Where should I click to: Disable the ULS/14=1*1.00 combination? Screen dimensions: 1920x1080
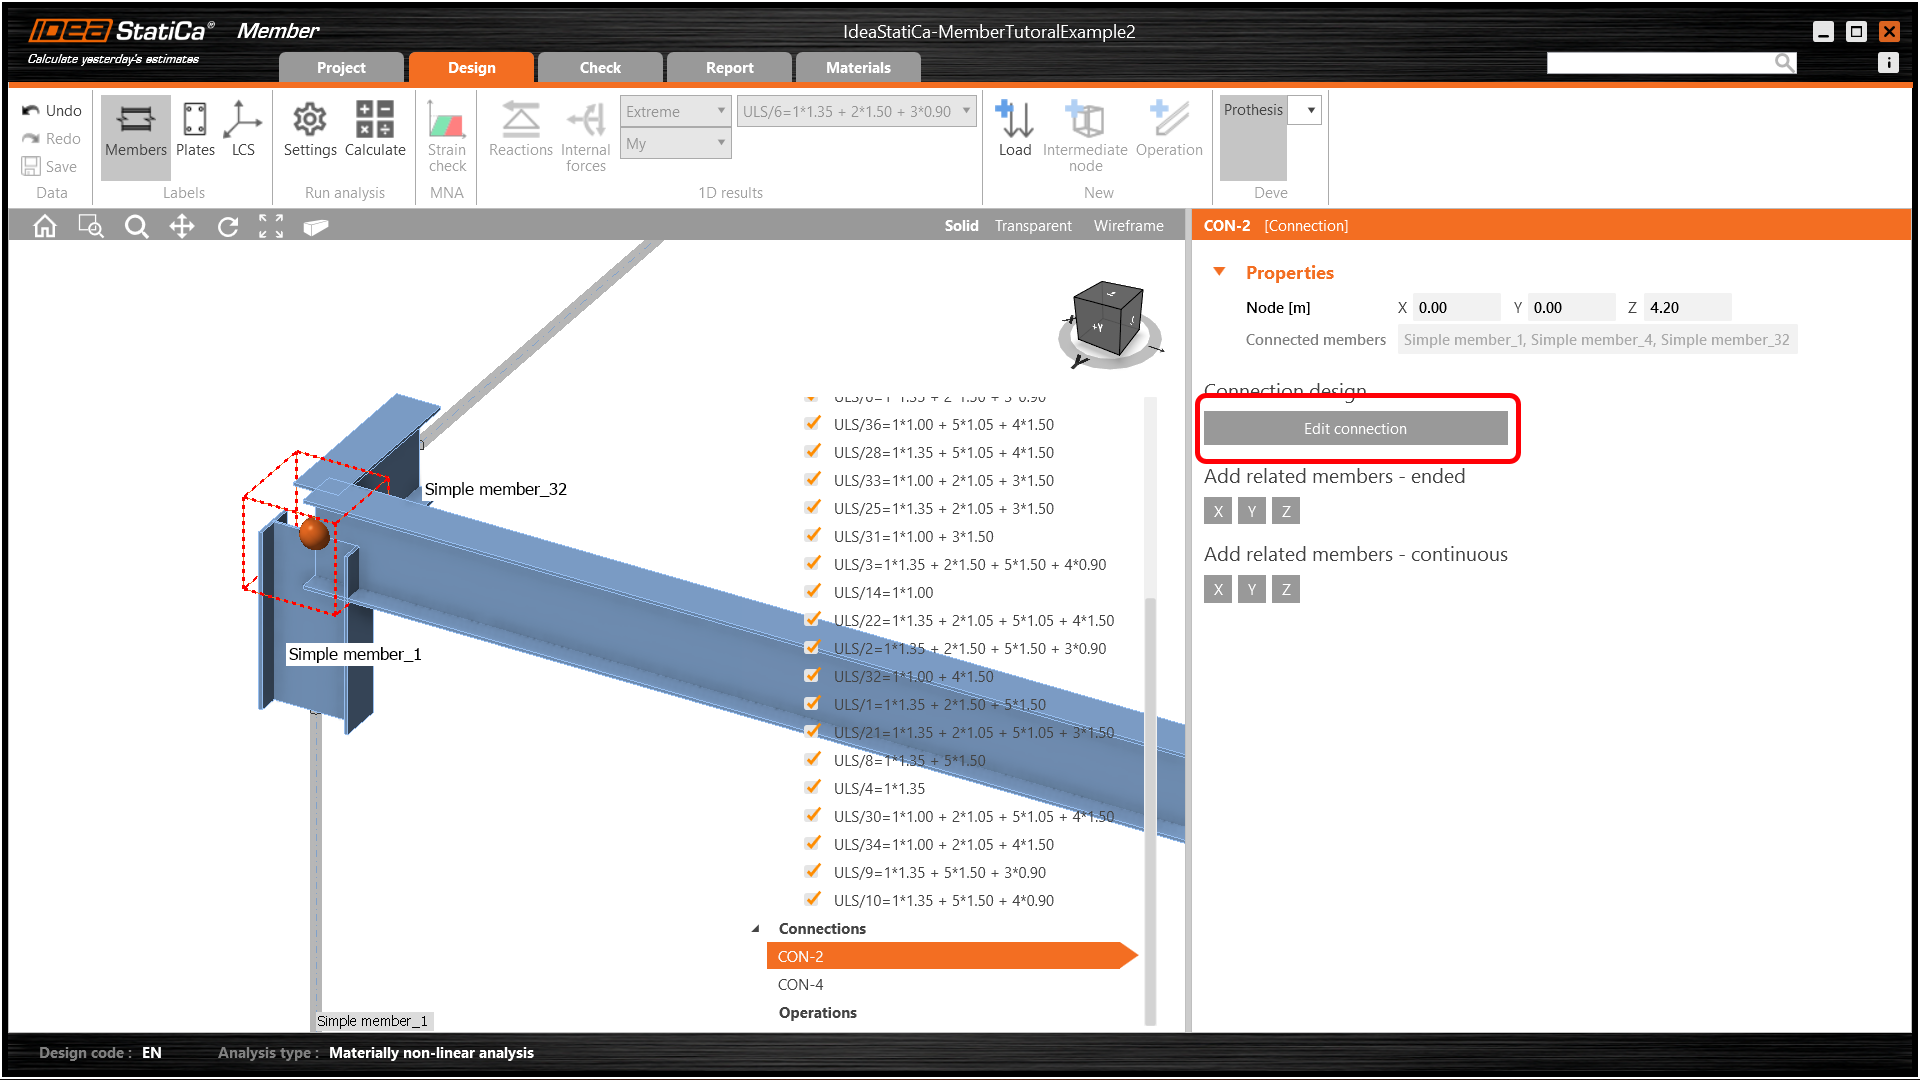click(x=812, y=591)
